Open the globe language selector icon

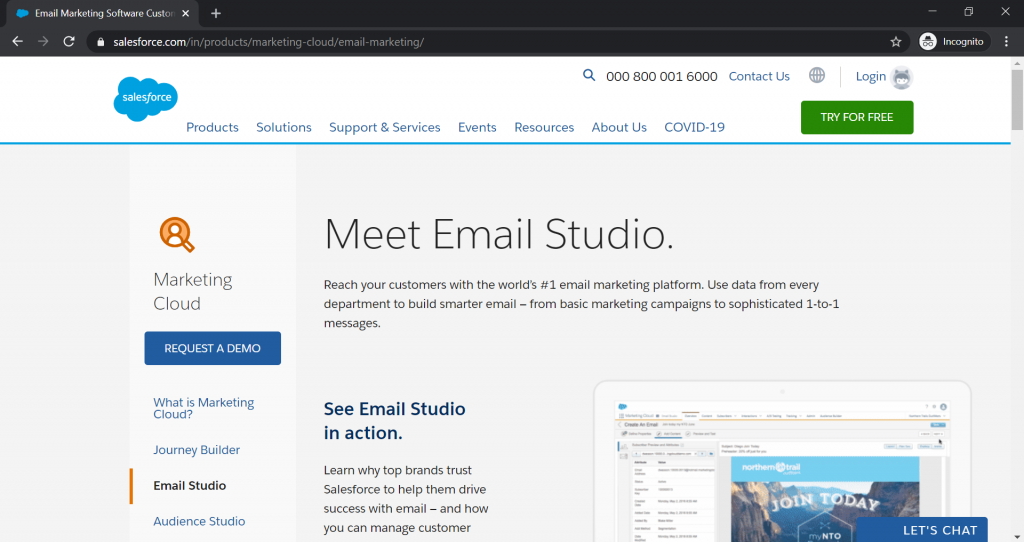pyautogui.click(x=817, y=75)
